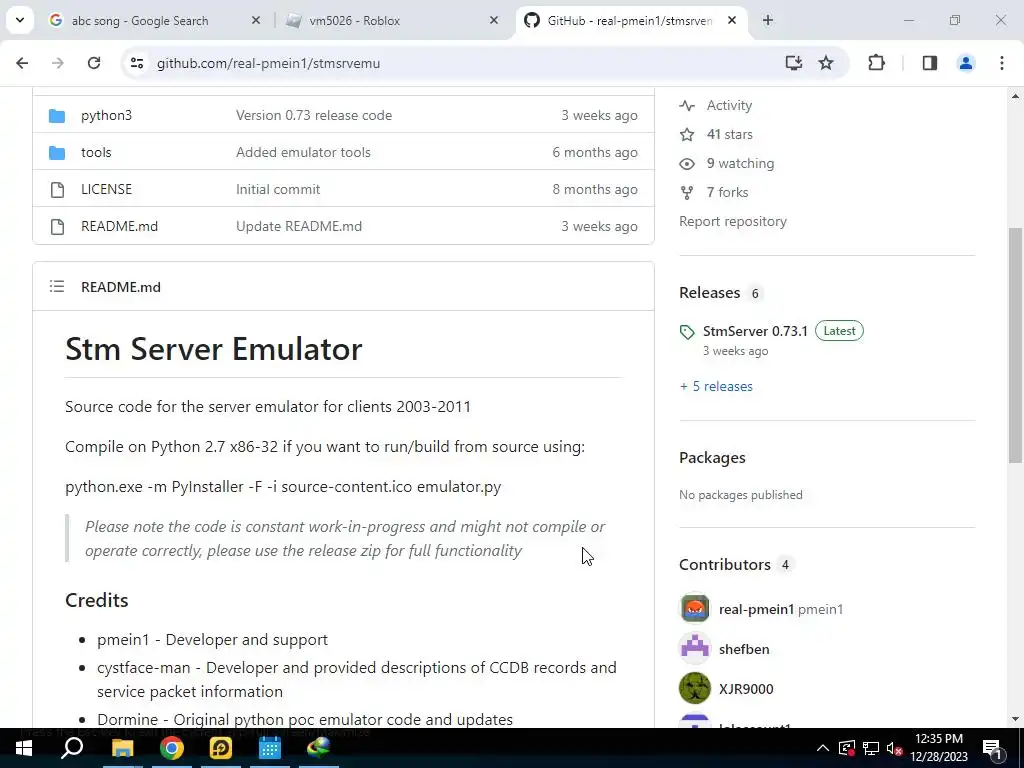Open 'Initial commit' commit message

pos(278,189)
